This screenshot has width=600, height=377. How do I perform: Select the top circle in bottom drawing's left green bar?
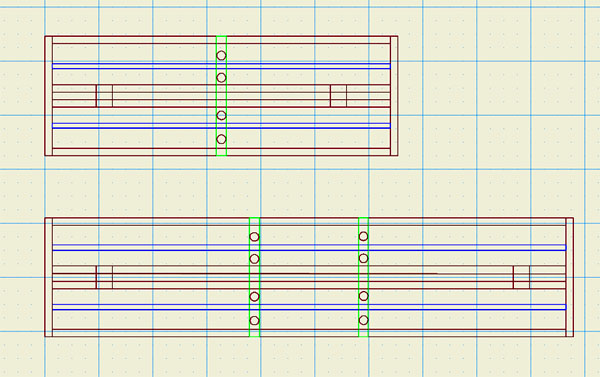tap(254, 237)
